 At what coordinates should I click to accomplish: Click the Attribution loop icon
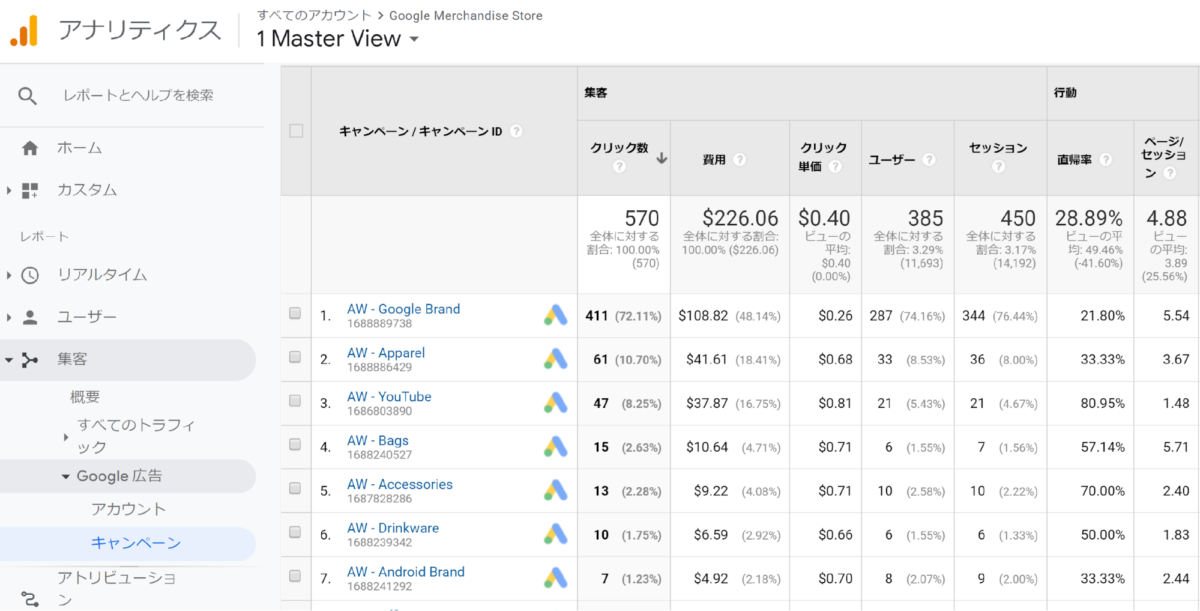[30, 599]
